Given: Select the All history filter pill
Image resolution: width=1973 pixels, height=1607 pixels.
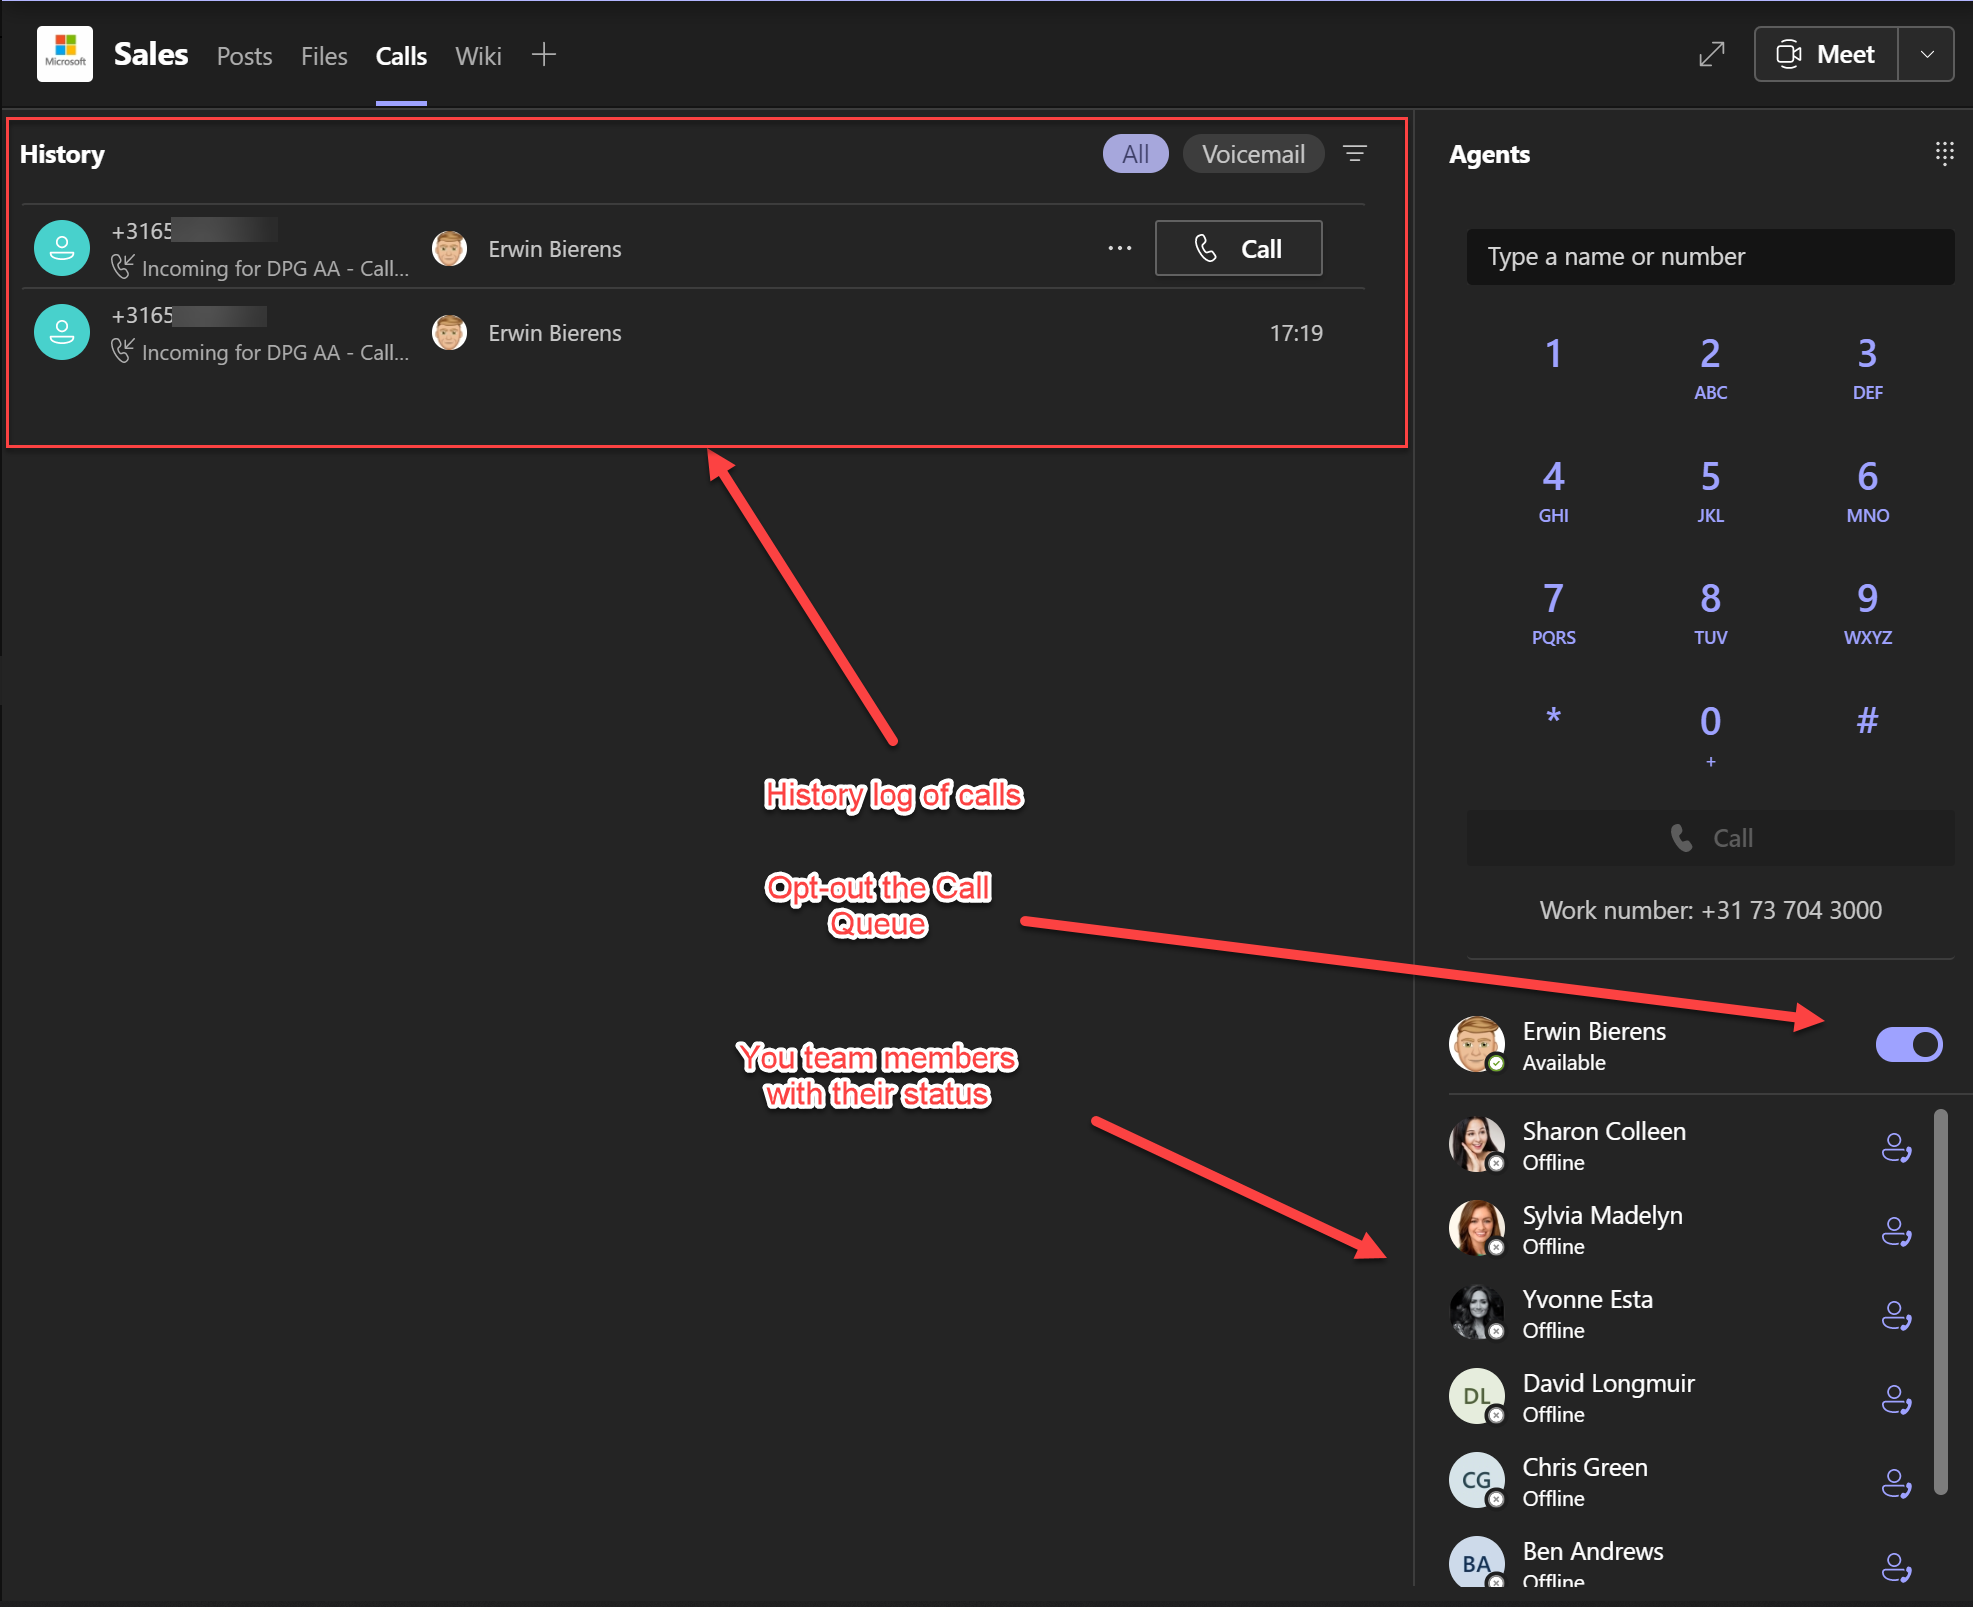Looking at the screenshot, I should pos(1135,154).
